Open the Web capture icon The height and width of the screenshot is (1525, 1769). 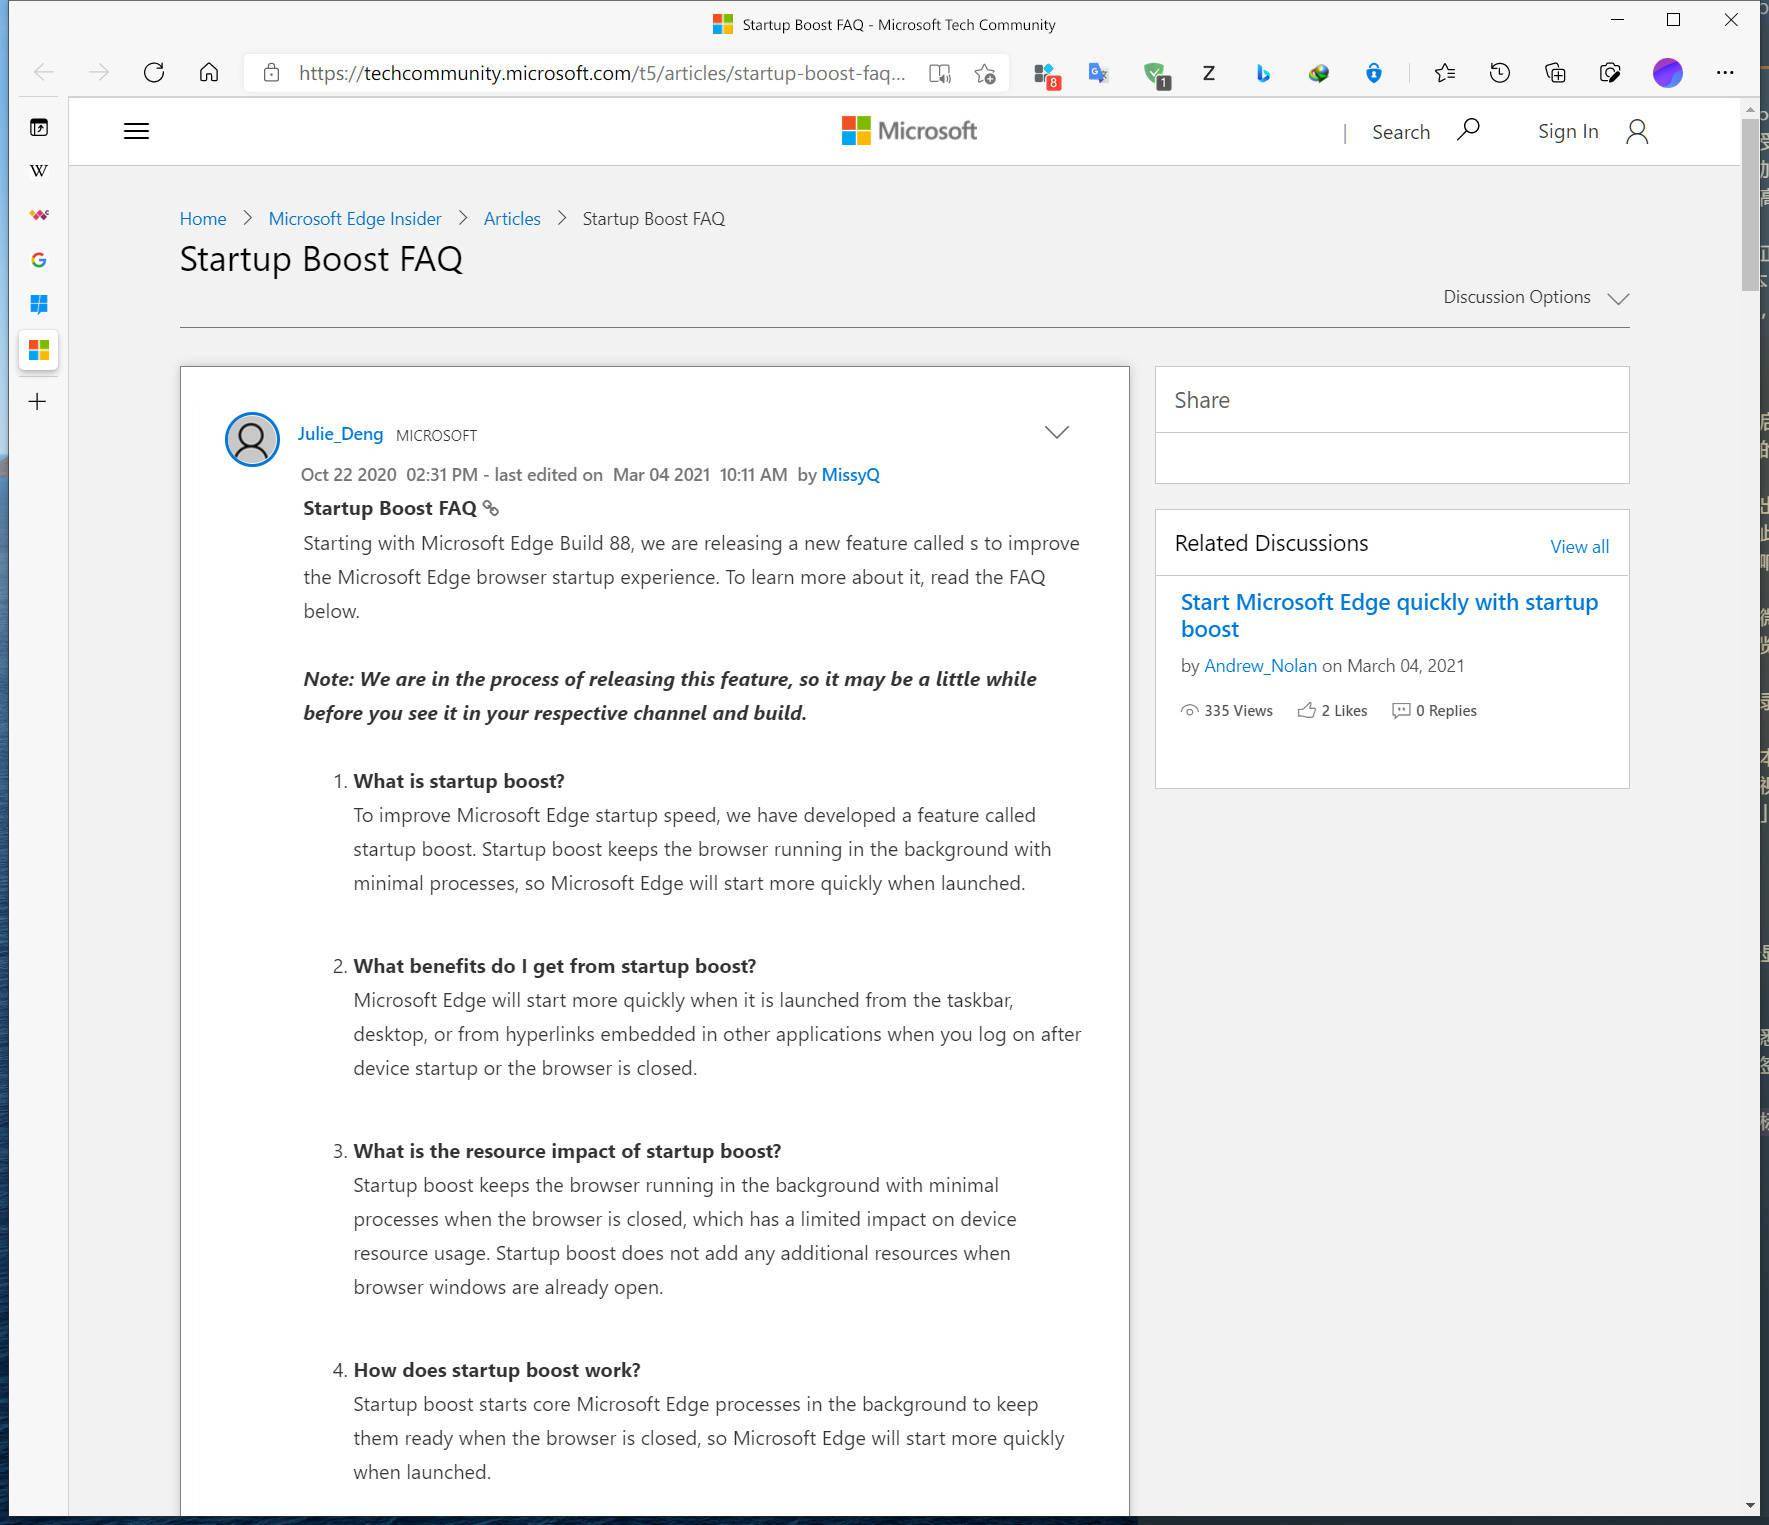point(1609,73)
